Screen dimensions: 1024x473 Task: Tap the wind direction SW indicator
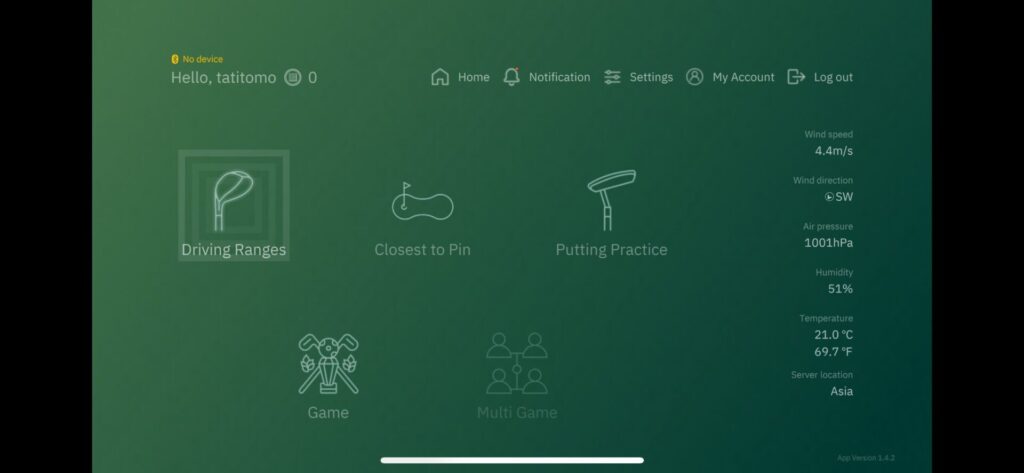pos(839,197)
